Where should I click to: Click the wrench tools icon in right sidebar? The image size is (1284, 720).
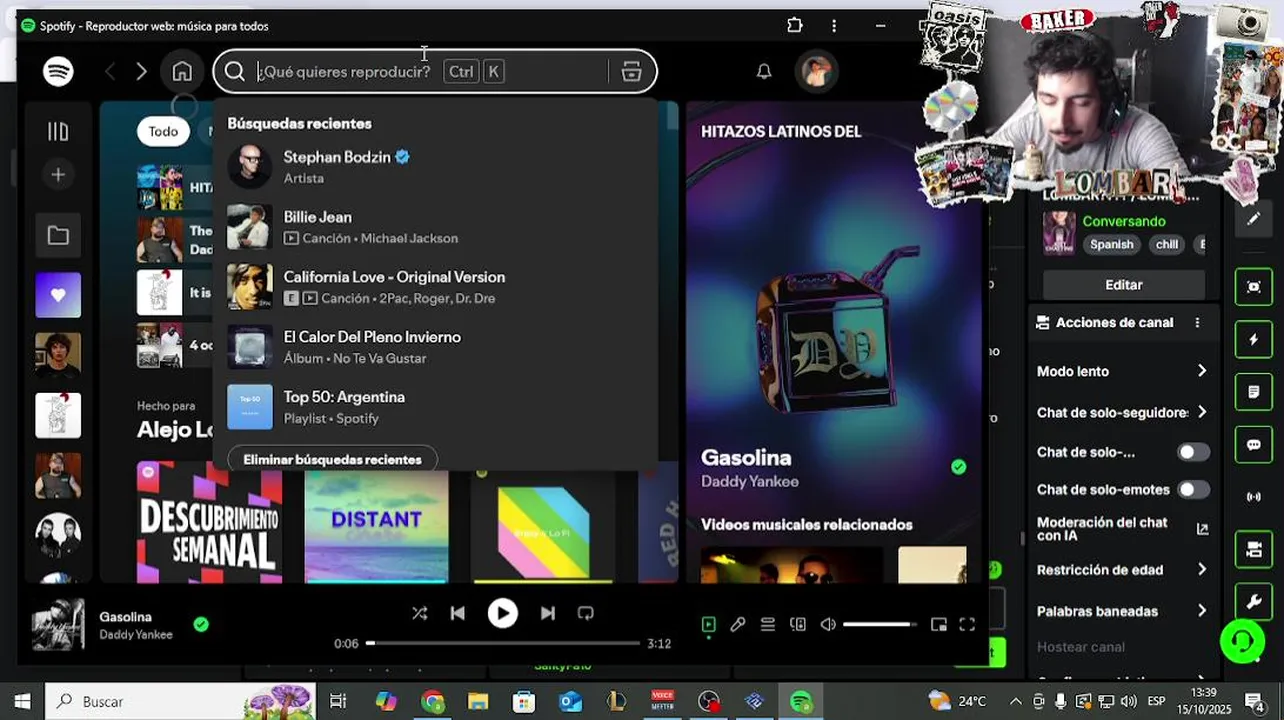1254,602
